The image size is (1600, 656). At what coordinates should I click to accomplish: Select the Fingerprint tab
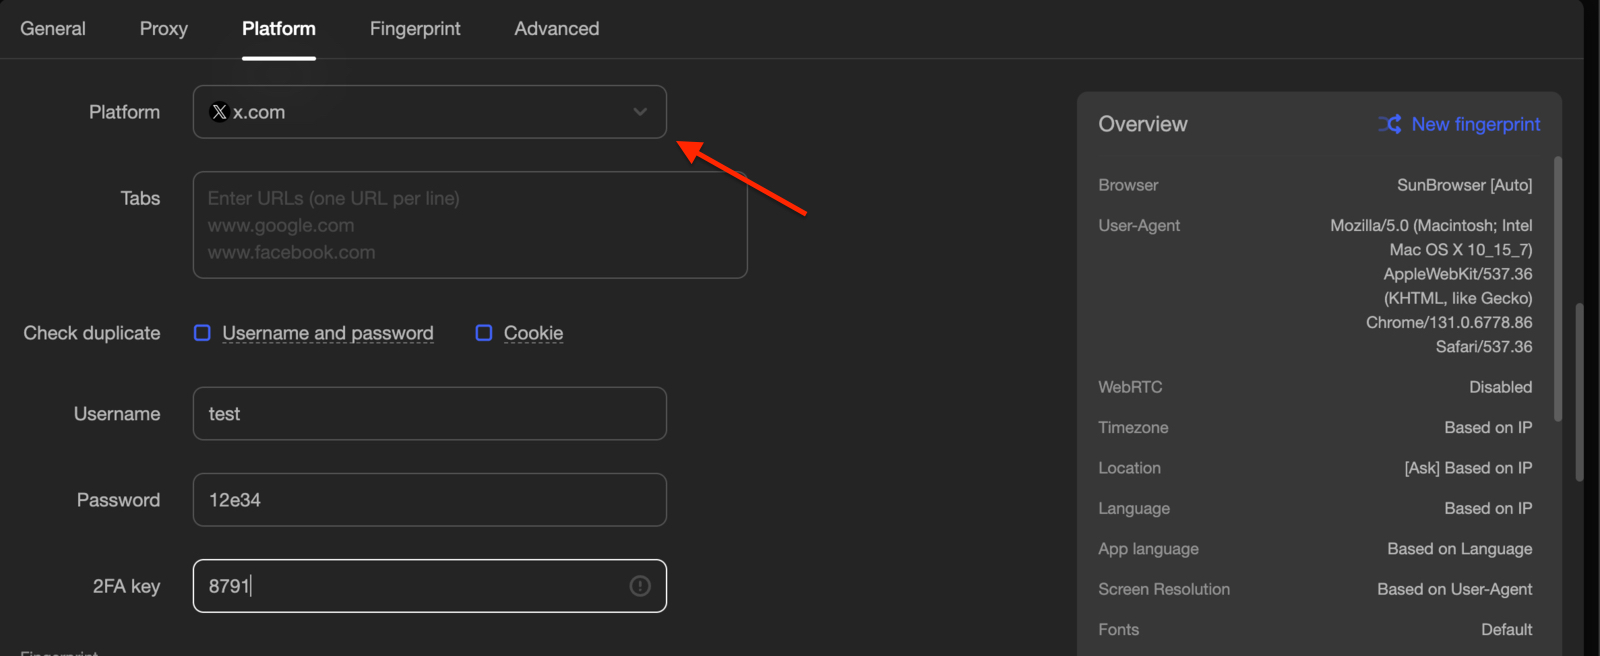click(415, 29)
